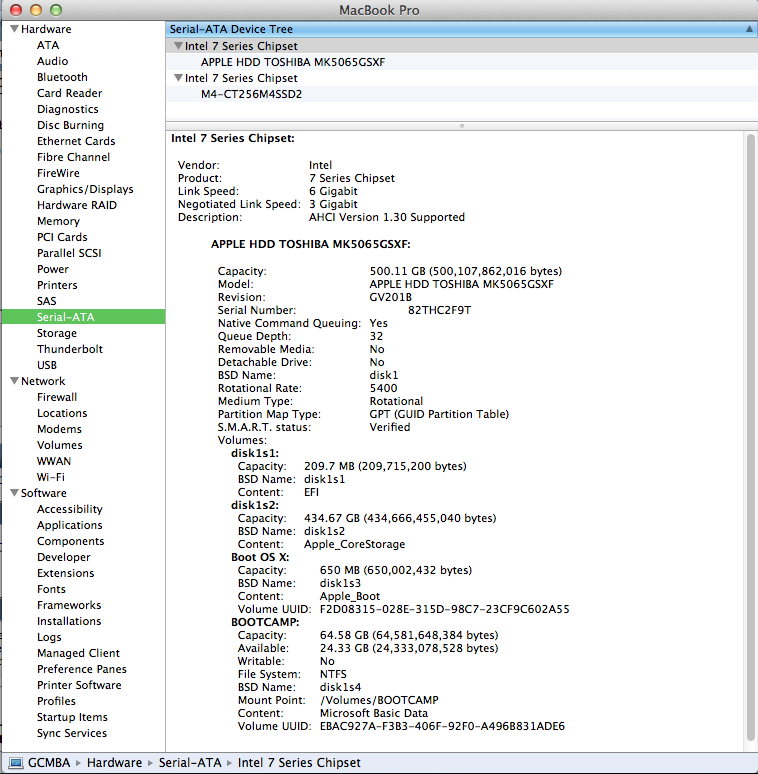Select Frameworks entry
The width and height of the screenshot is (758, 774).
[69, 605]
